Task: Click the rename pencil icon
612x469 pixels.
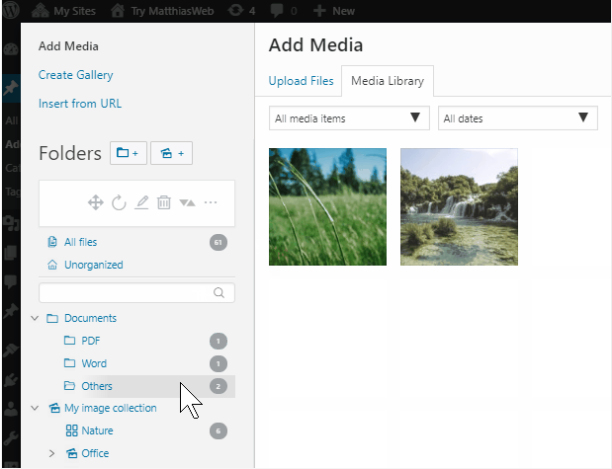Action: click(x=141, y=203)
